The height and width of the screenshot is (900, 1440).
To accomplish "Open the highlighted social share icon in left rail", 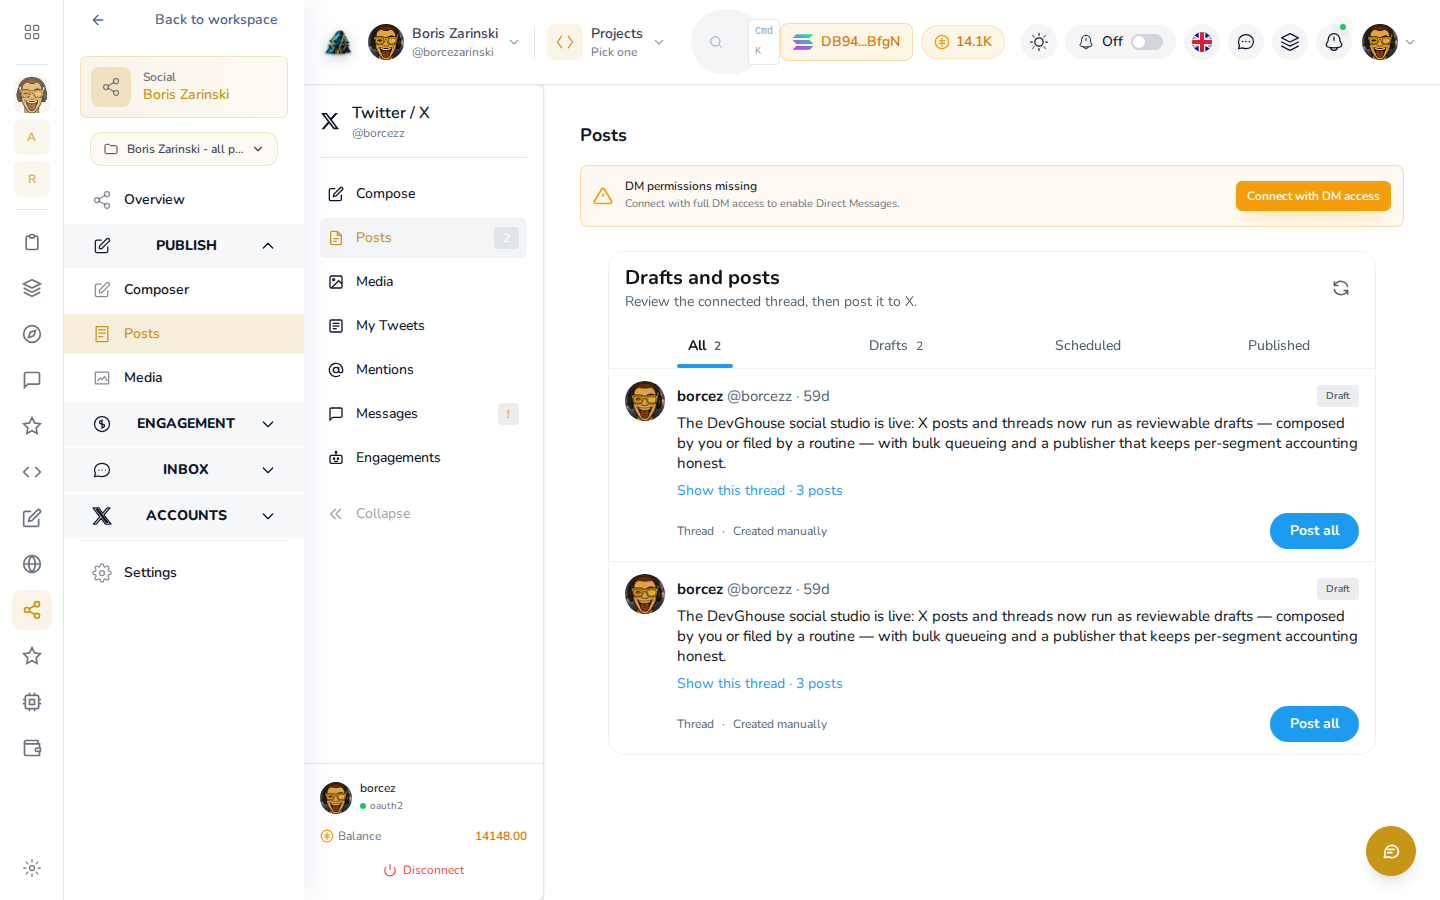I will pyautogui.click(x=32, y=610).
